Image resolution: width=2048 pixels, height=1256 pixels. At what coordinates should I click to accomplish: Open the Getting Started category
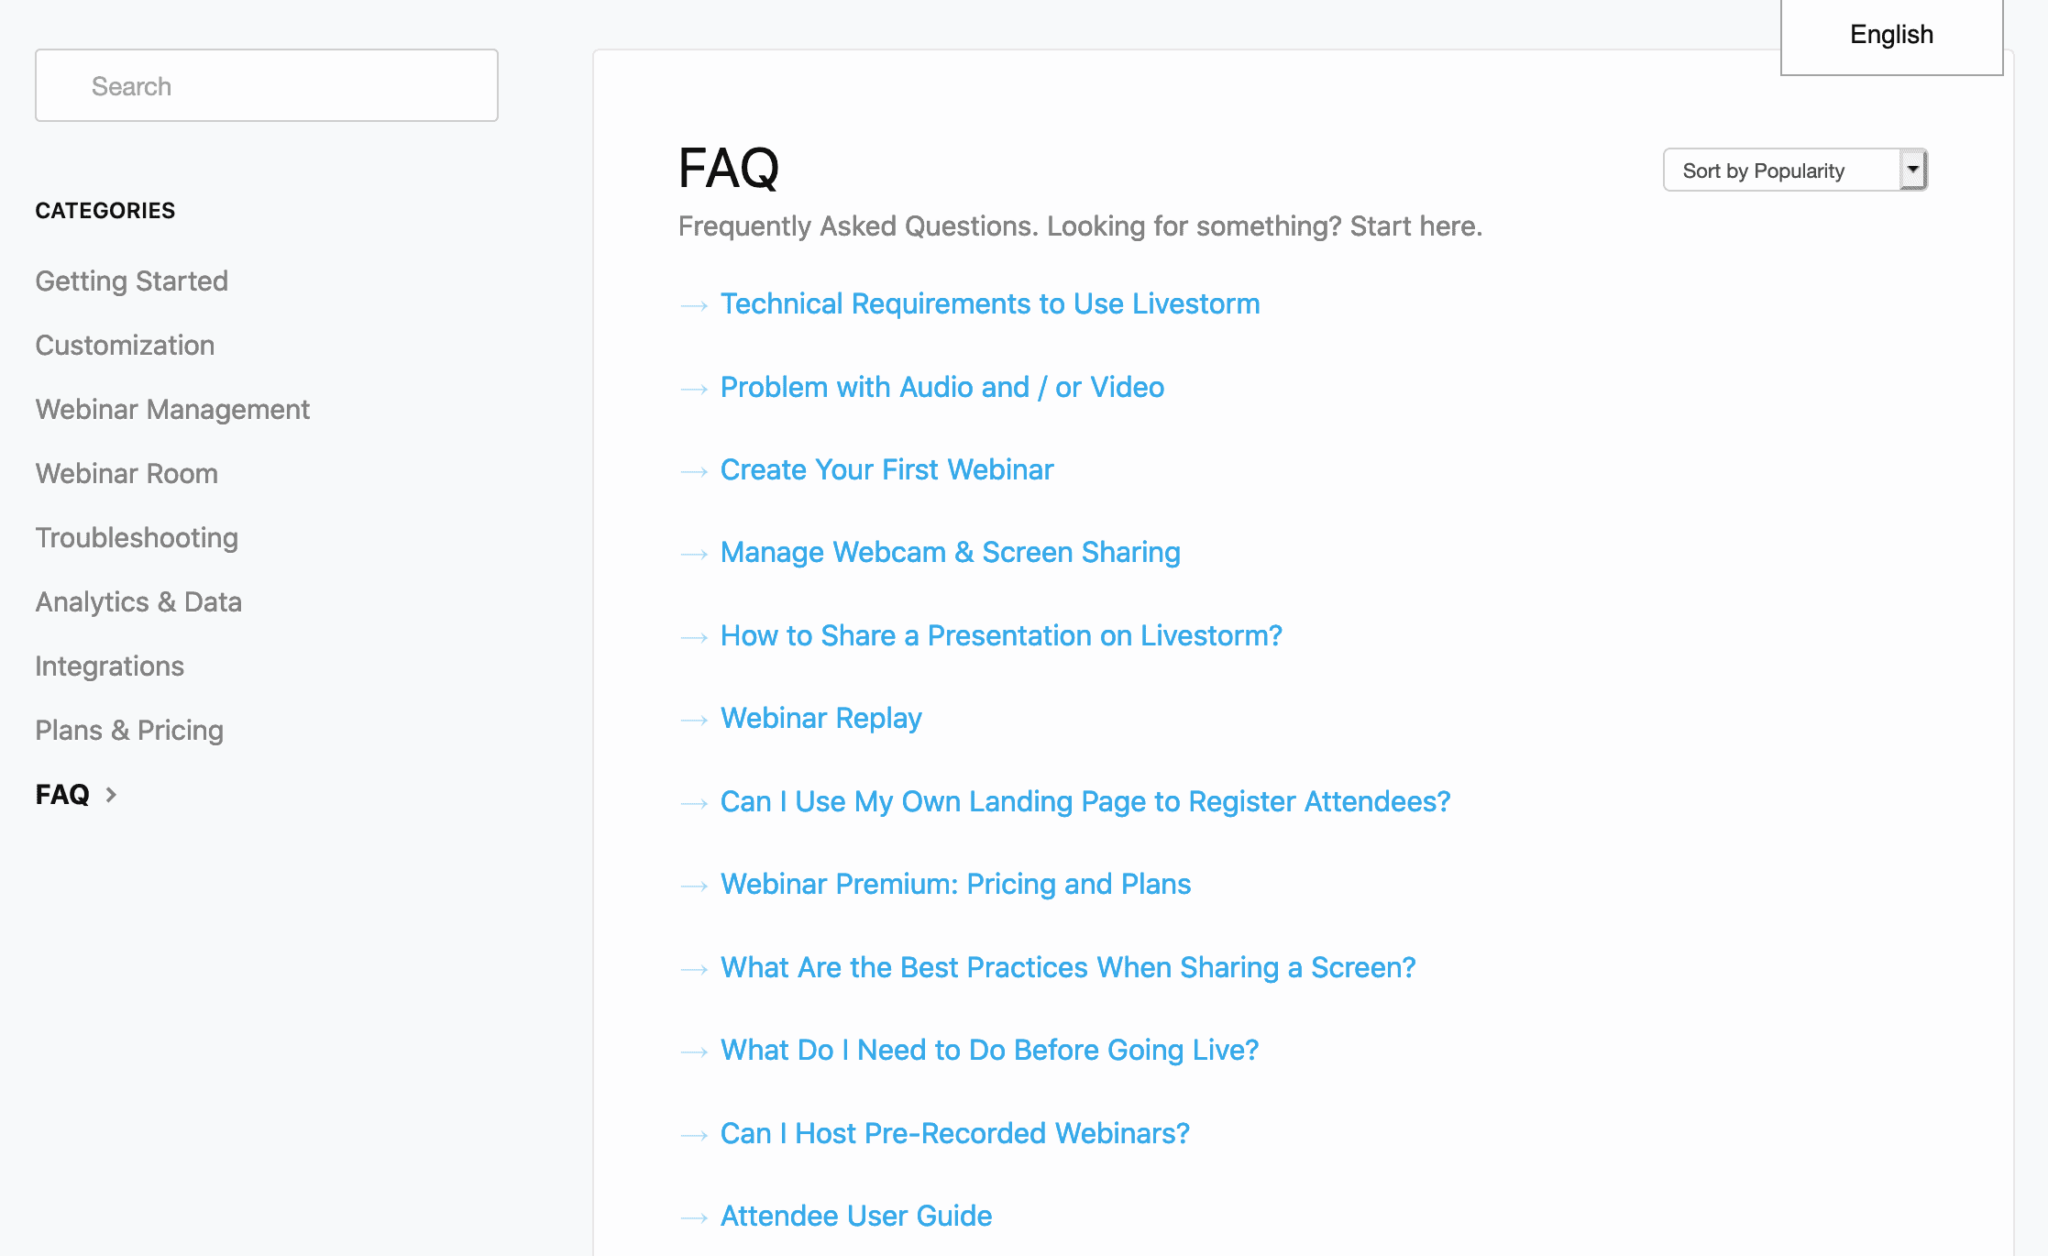coord(131,281)
